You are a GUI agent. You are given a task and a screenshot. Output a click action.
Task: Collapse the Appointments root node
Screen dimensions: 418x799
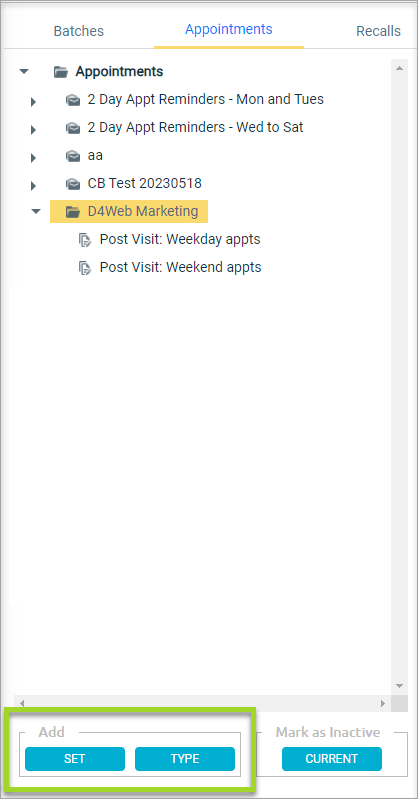point(24,72)
